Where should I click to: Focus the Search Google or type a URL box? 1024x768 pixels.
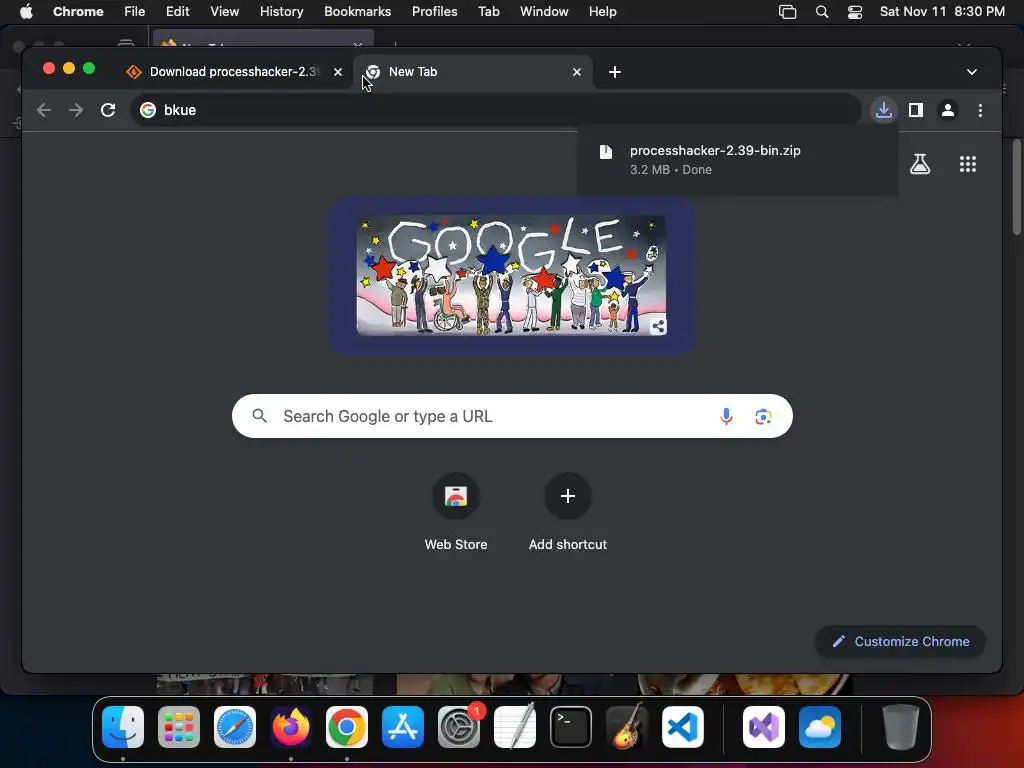[x=512, y=416]
